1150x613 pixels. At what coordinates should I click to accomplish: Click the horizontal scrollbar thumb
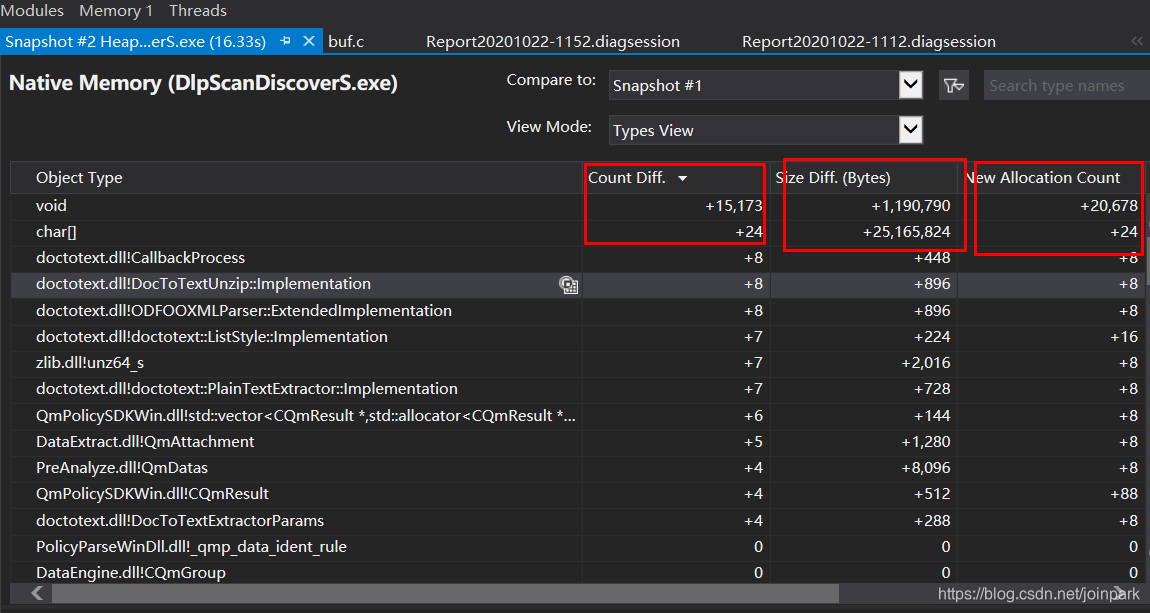[444, 593]
